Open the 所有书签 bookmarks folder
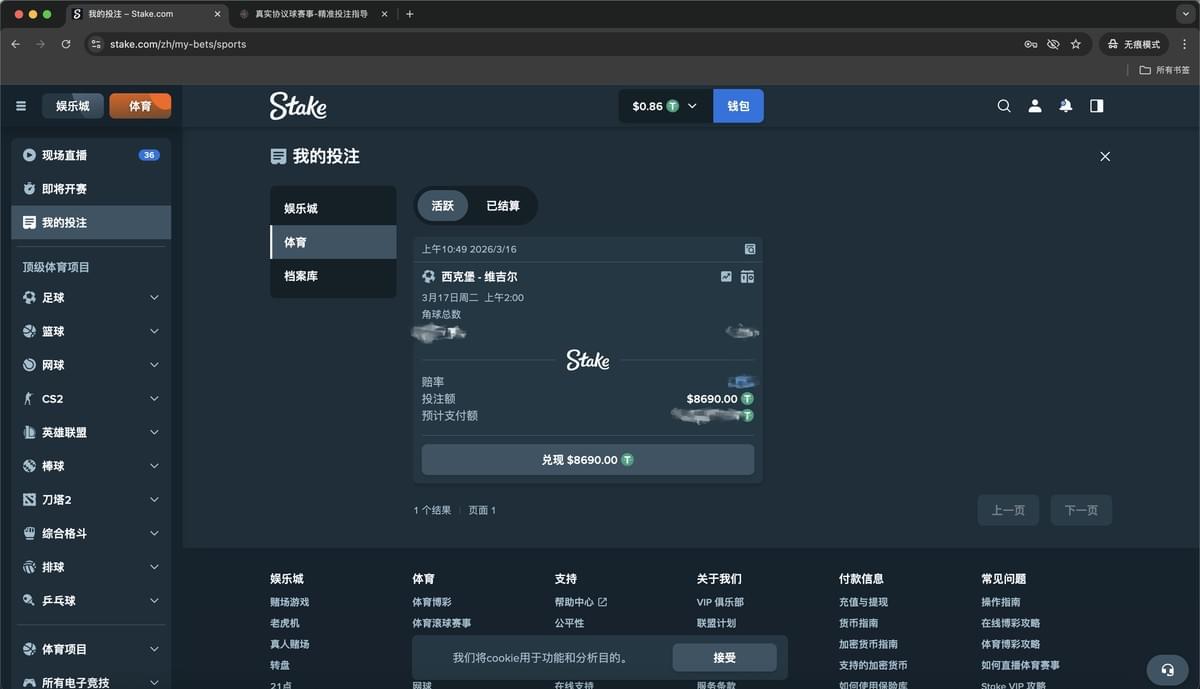The height and width of the screenshot is (689, 1200). pos(1165,70)
